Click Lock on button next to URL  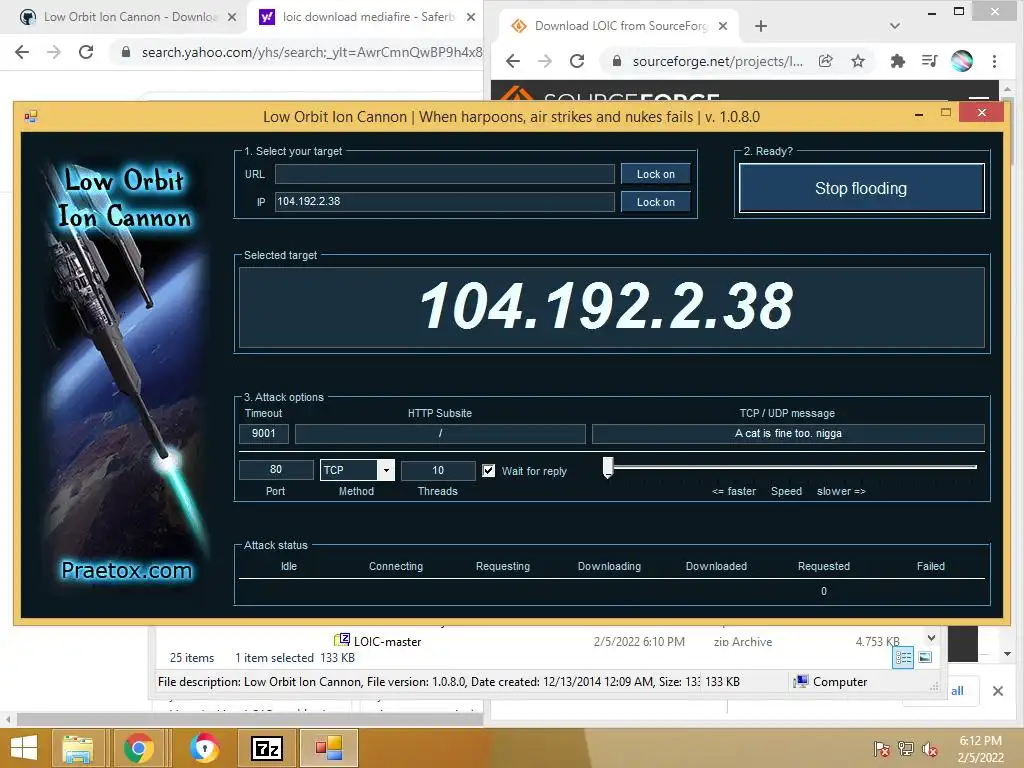(656, 174)
